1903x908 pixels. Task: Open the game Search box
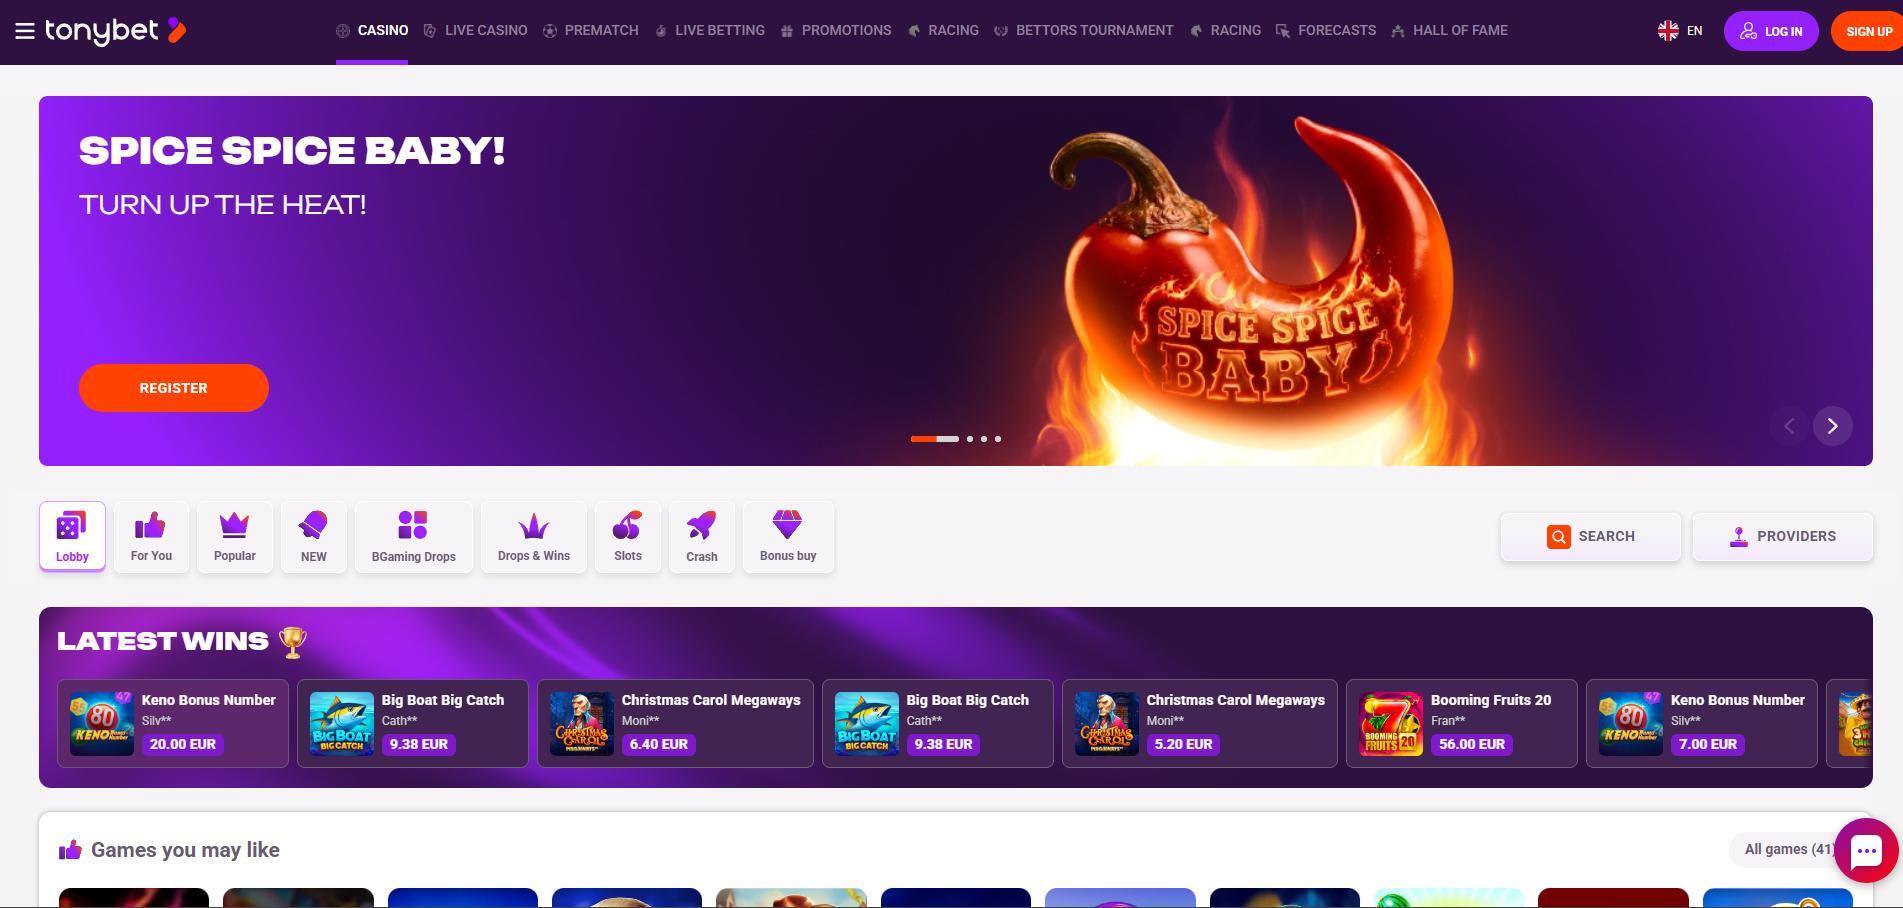pyautogui.click(x=1591, y=537)
